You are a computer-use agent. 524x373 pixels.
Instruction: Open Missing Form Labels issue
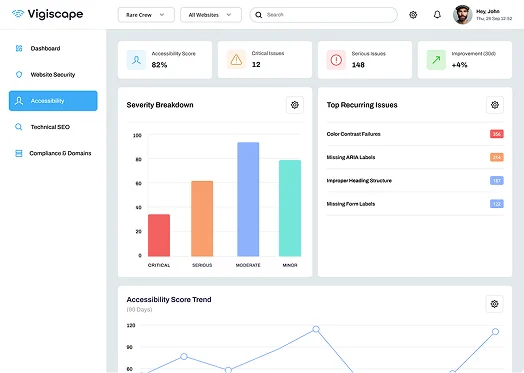[x=415, y=204]
